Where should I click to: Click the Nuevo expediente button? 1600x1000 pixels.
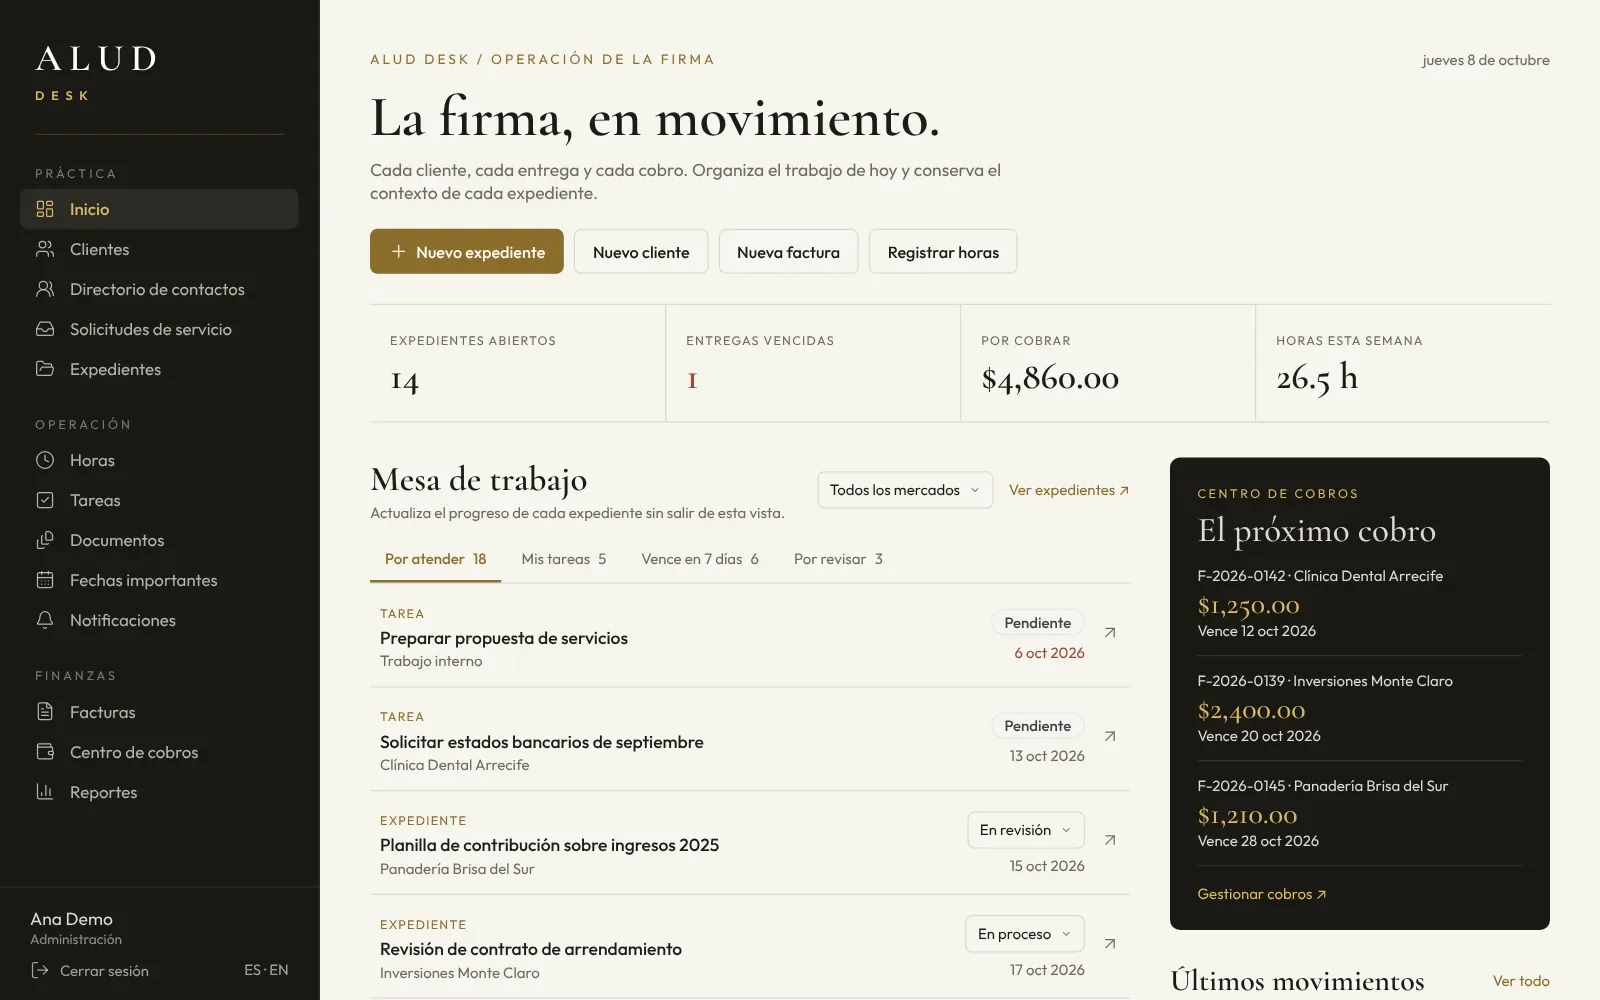click(x=467, y=252)
